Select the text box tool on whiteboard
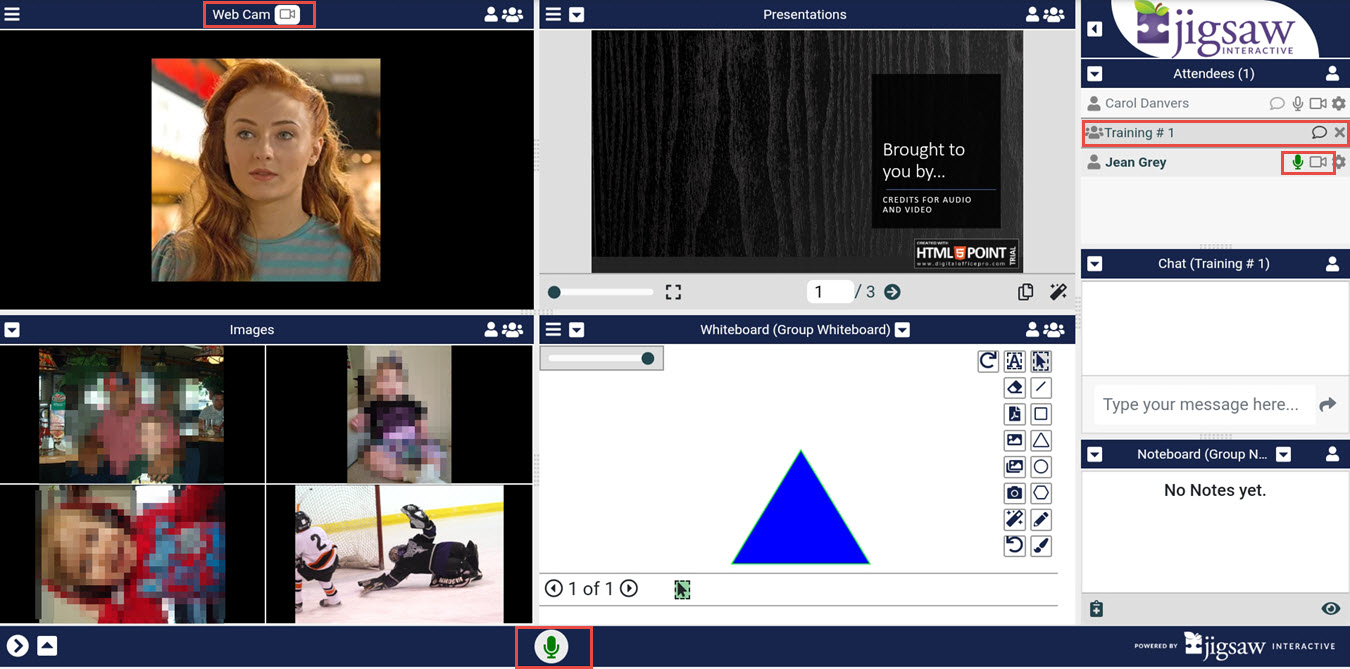The image size is (1350, 669). 1014,362
